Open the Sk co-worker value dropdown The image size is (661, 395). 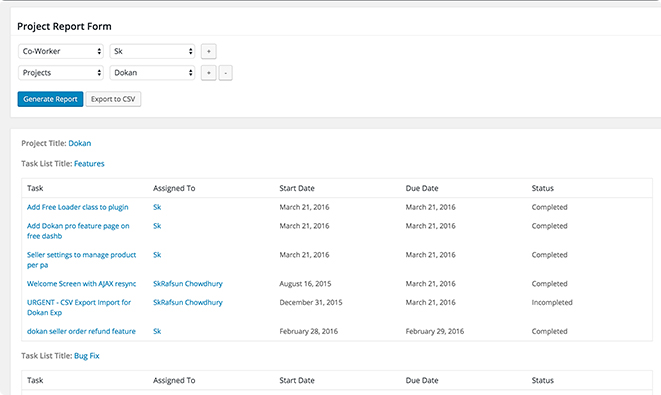[152, 51]
